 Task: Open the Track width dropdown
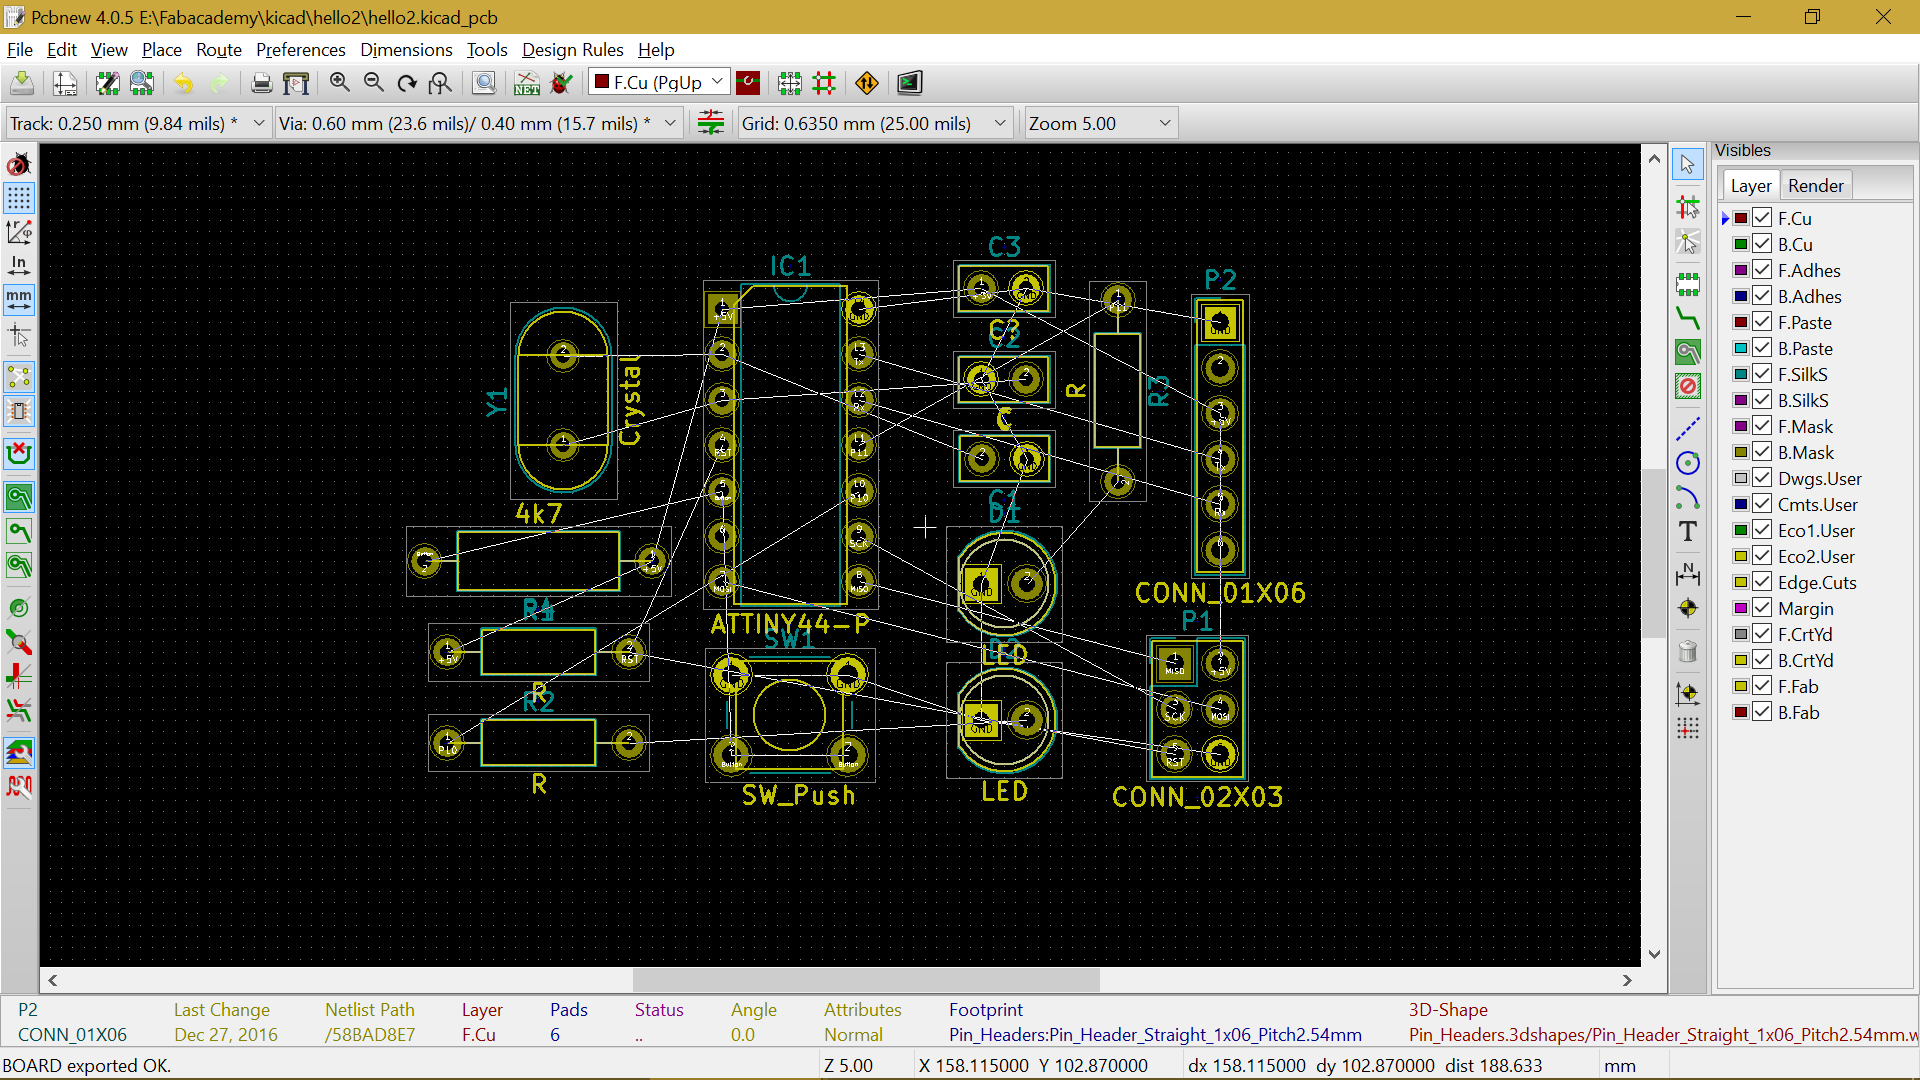138,123
